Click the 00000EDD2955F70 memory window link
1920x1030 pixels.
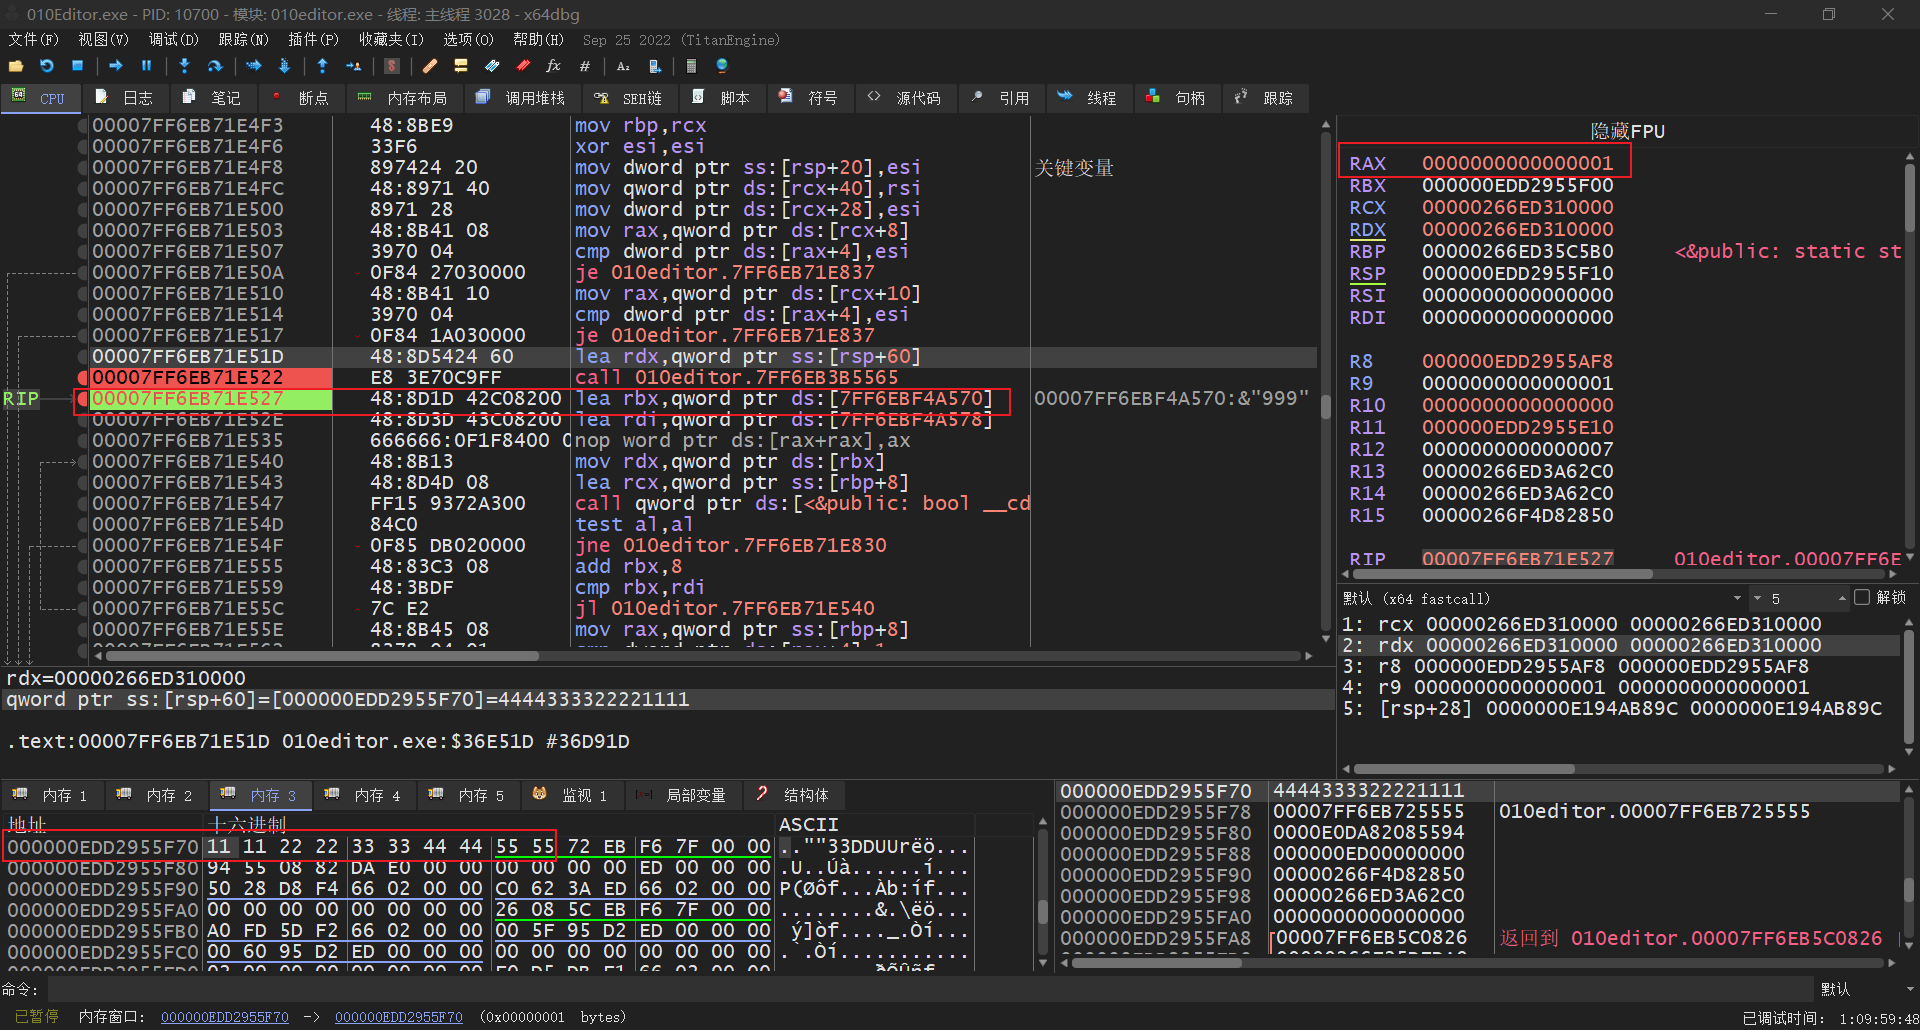[224, 1017]
